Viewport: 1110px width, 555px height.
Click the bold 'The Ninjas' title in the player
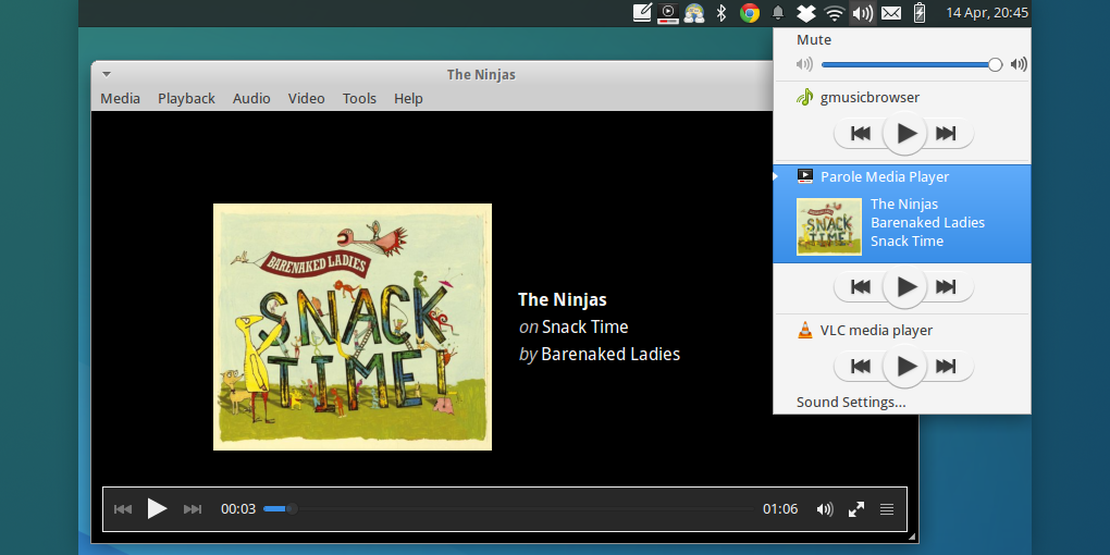[562, 299]
